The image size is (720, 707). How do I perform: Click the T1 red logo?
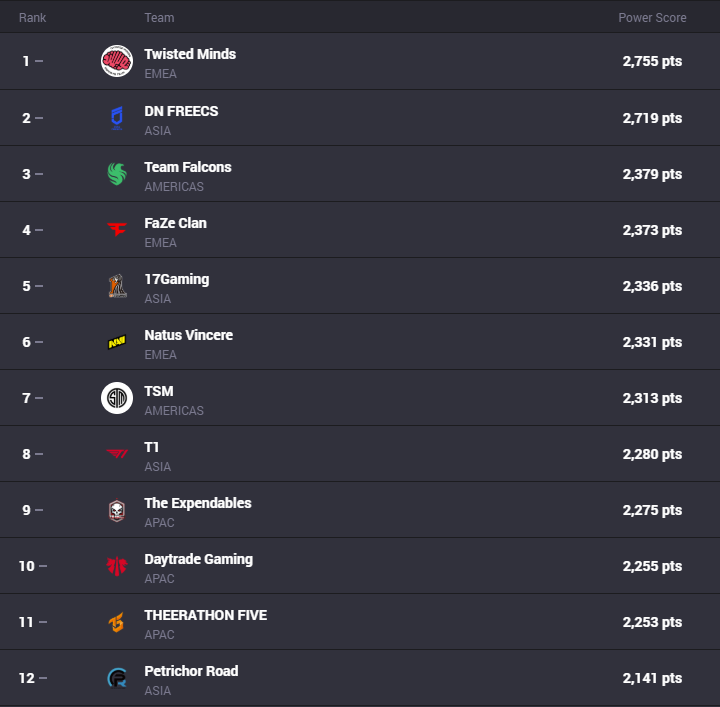(117, 454)
